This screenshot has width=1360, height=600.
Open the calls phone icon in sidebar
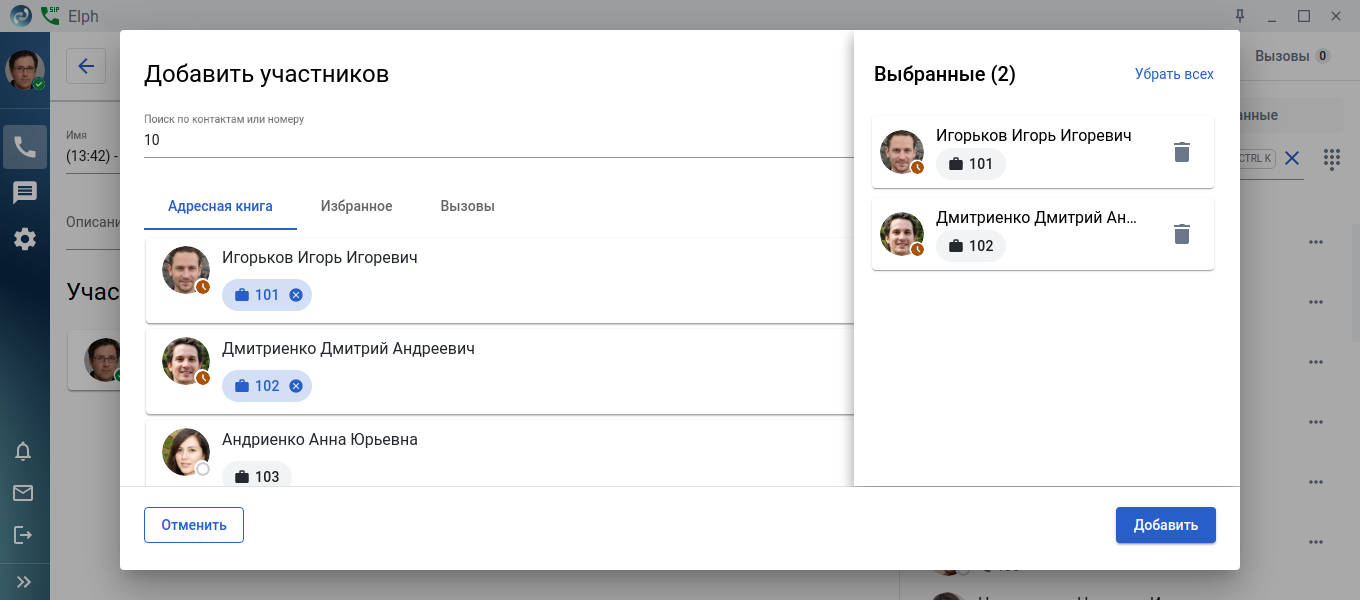pos(25,147)
